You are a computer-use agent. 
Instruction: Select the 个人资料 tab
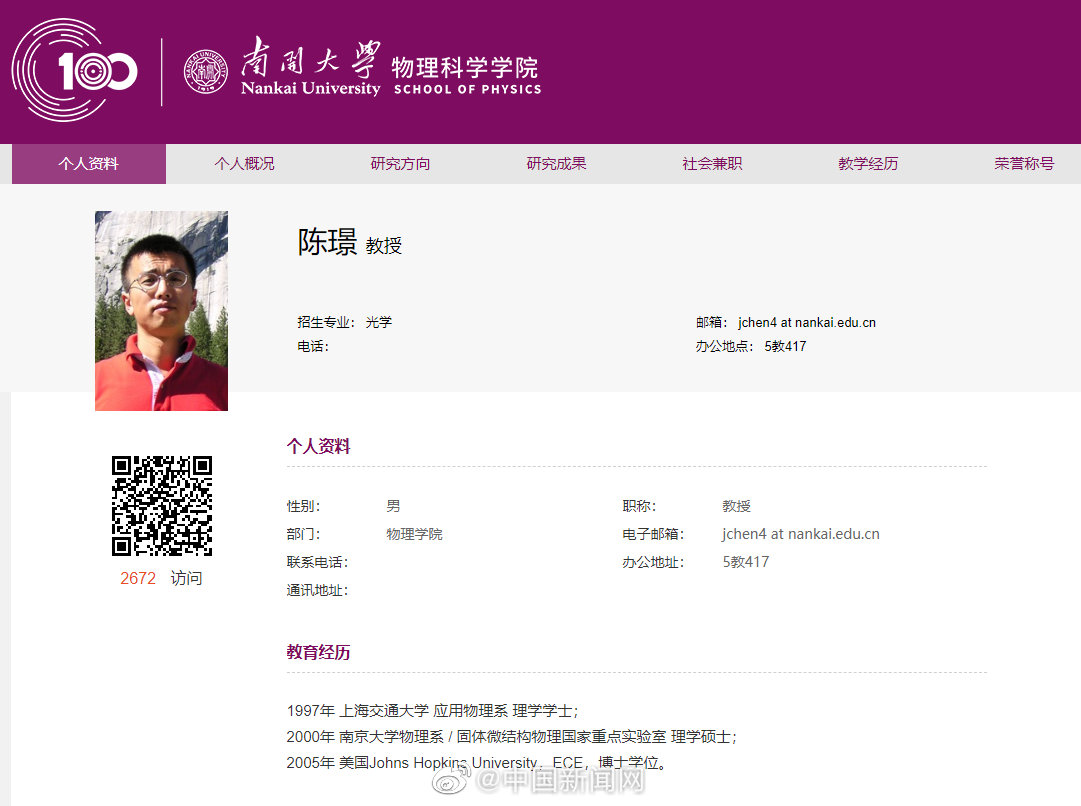(x=89, y=164)
